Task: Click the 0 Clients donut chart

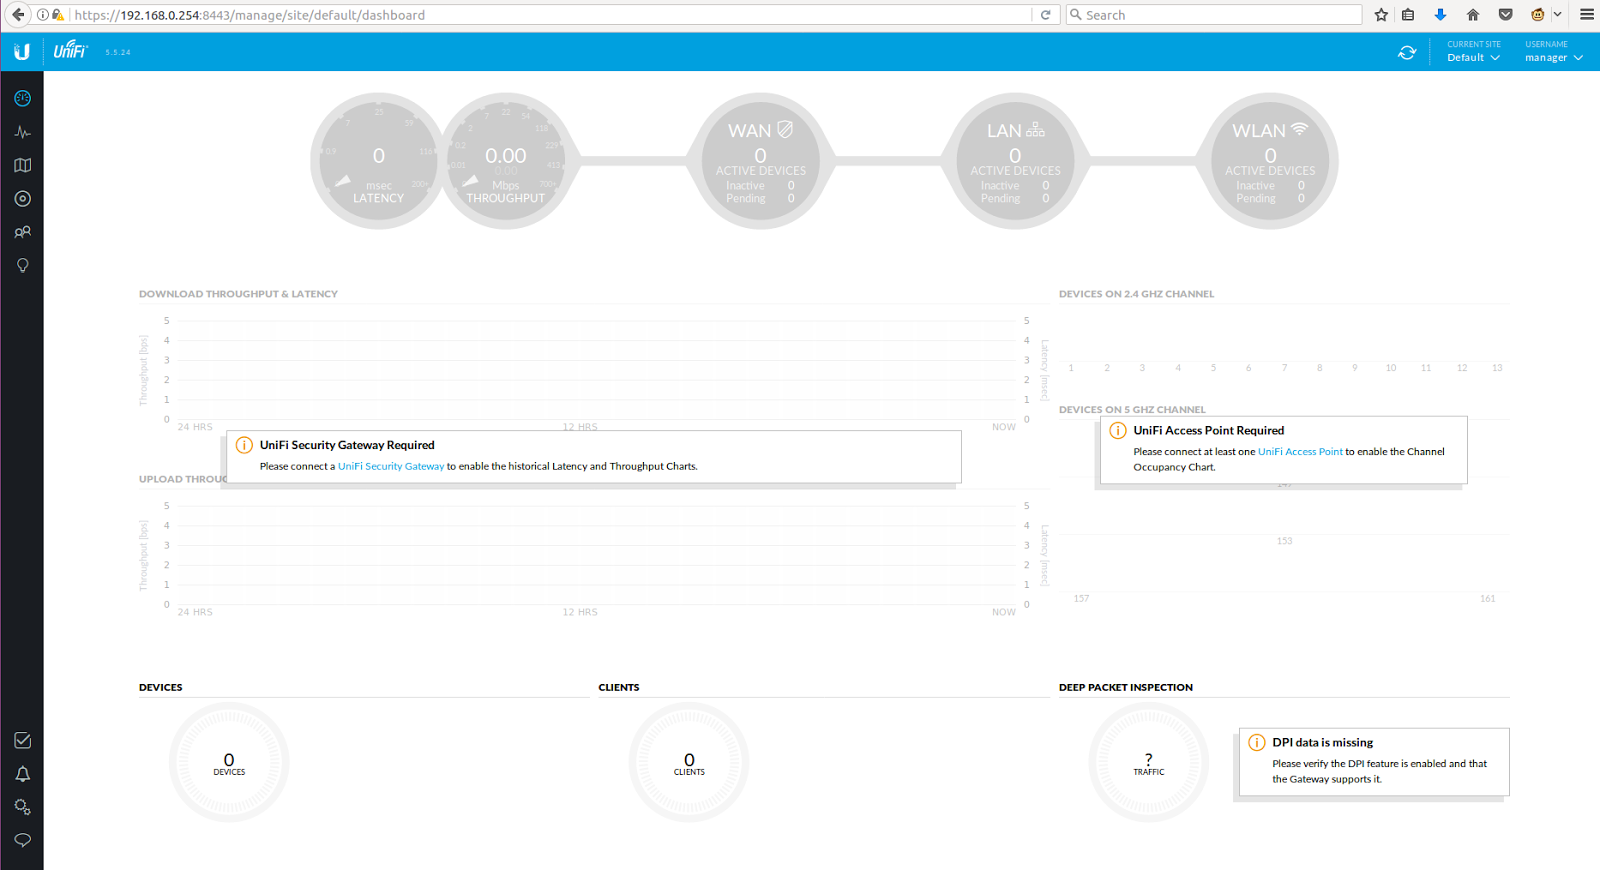Action: click(689, 763)
